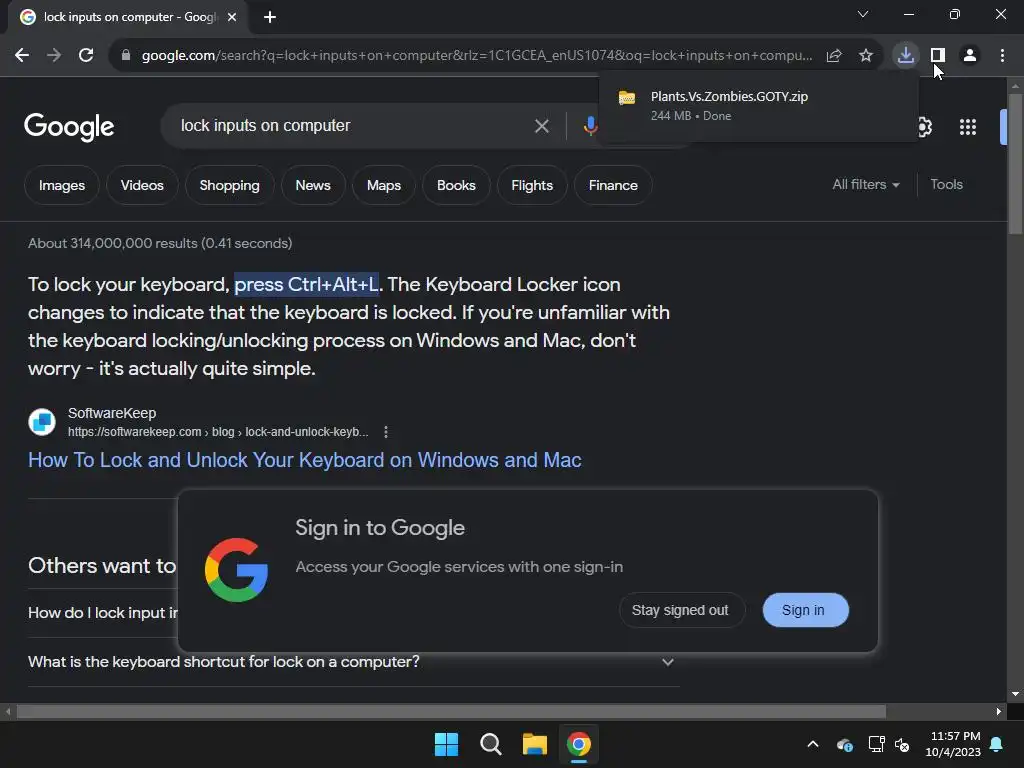1024x768 pixels.
Task: Open the Chrome downloads button
Action: 906,56
